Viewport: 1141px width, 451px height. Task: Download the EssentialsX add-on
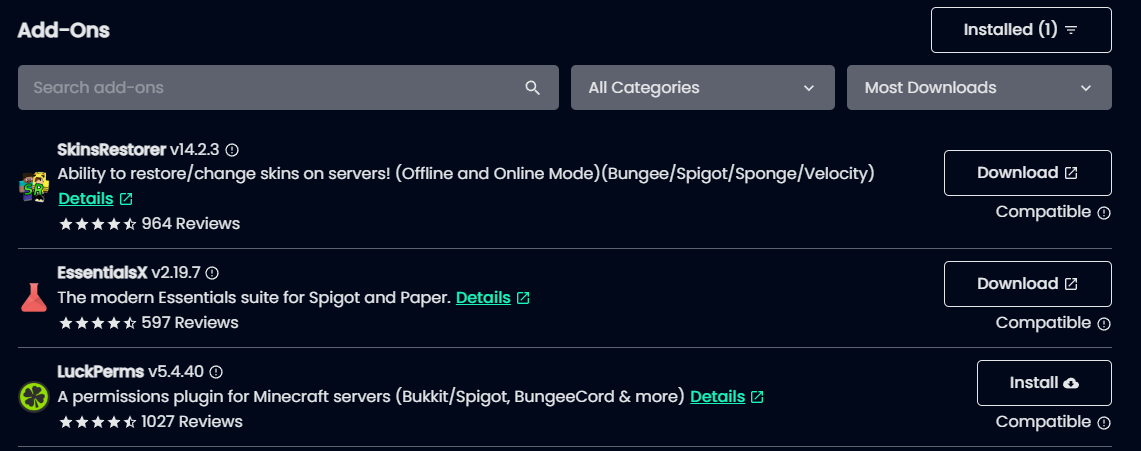[1027, 284]
